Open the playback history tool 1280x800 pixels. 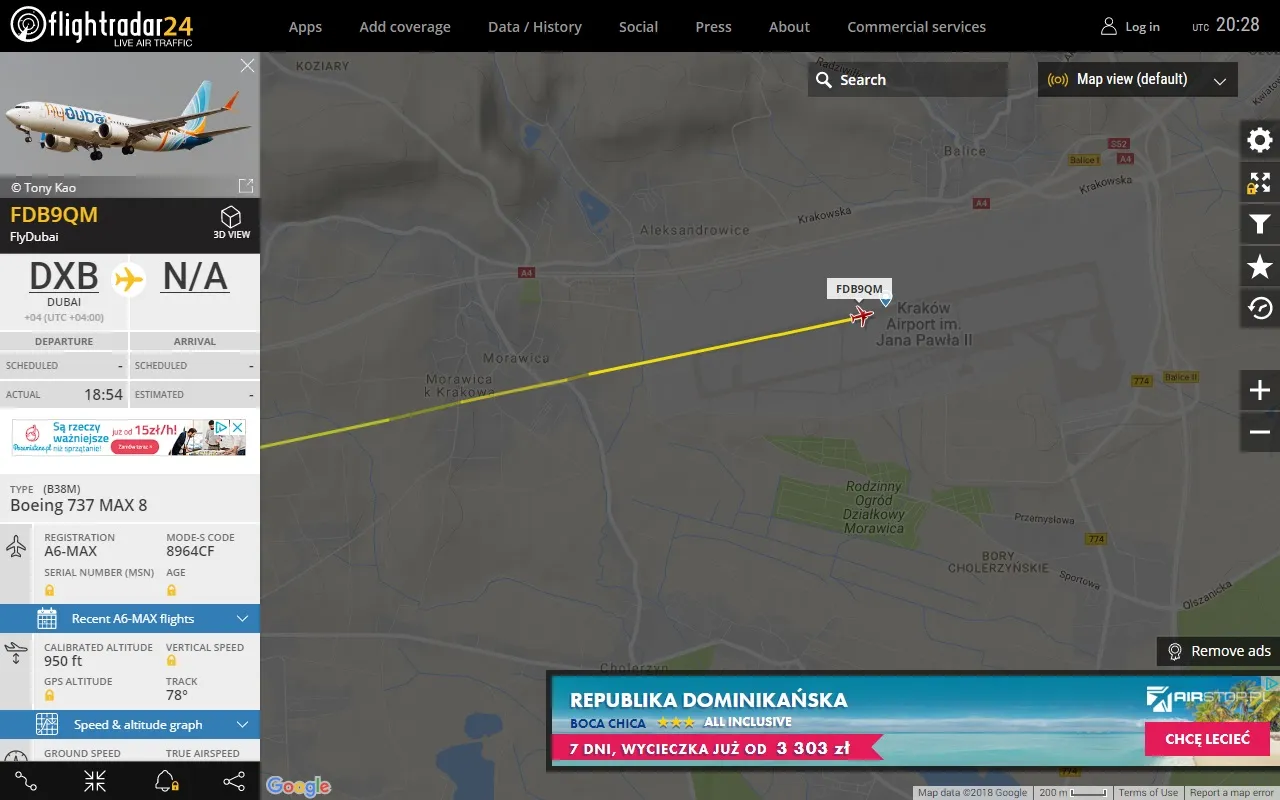click(1259, 308)
